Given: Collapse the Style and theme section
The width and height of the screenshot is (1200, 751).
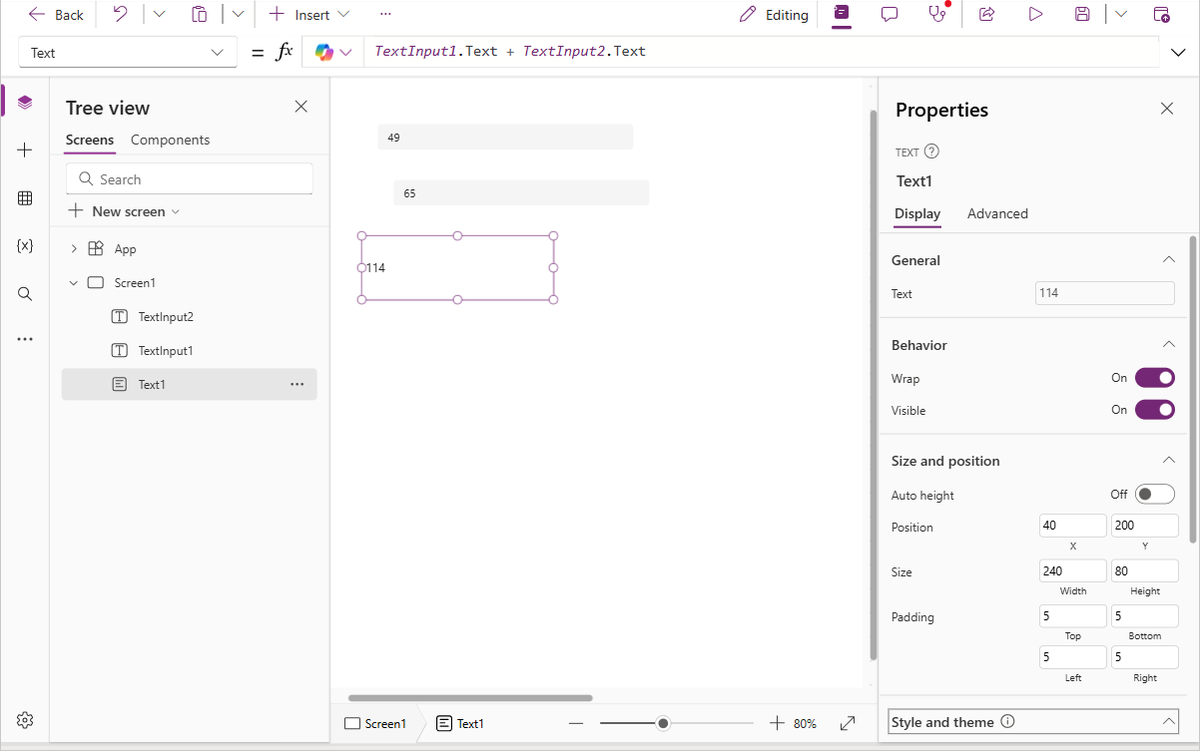Looking at the screenshot, I should (1168, 722).
